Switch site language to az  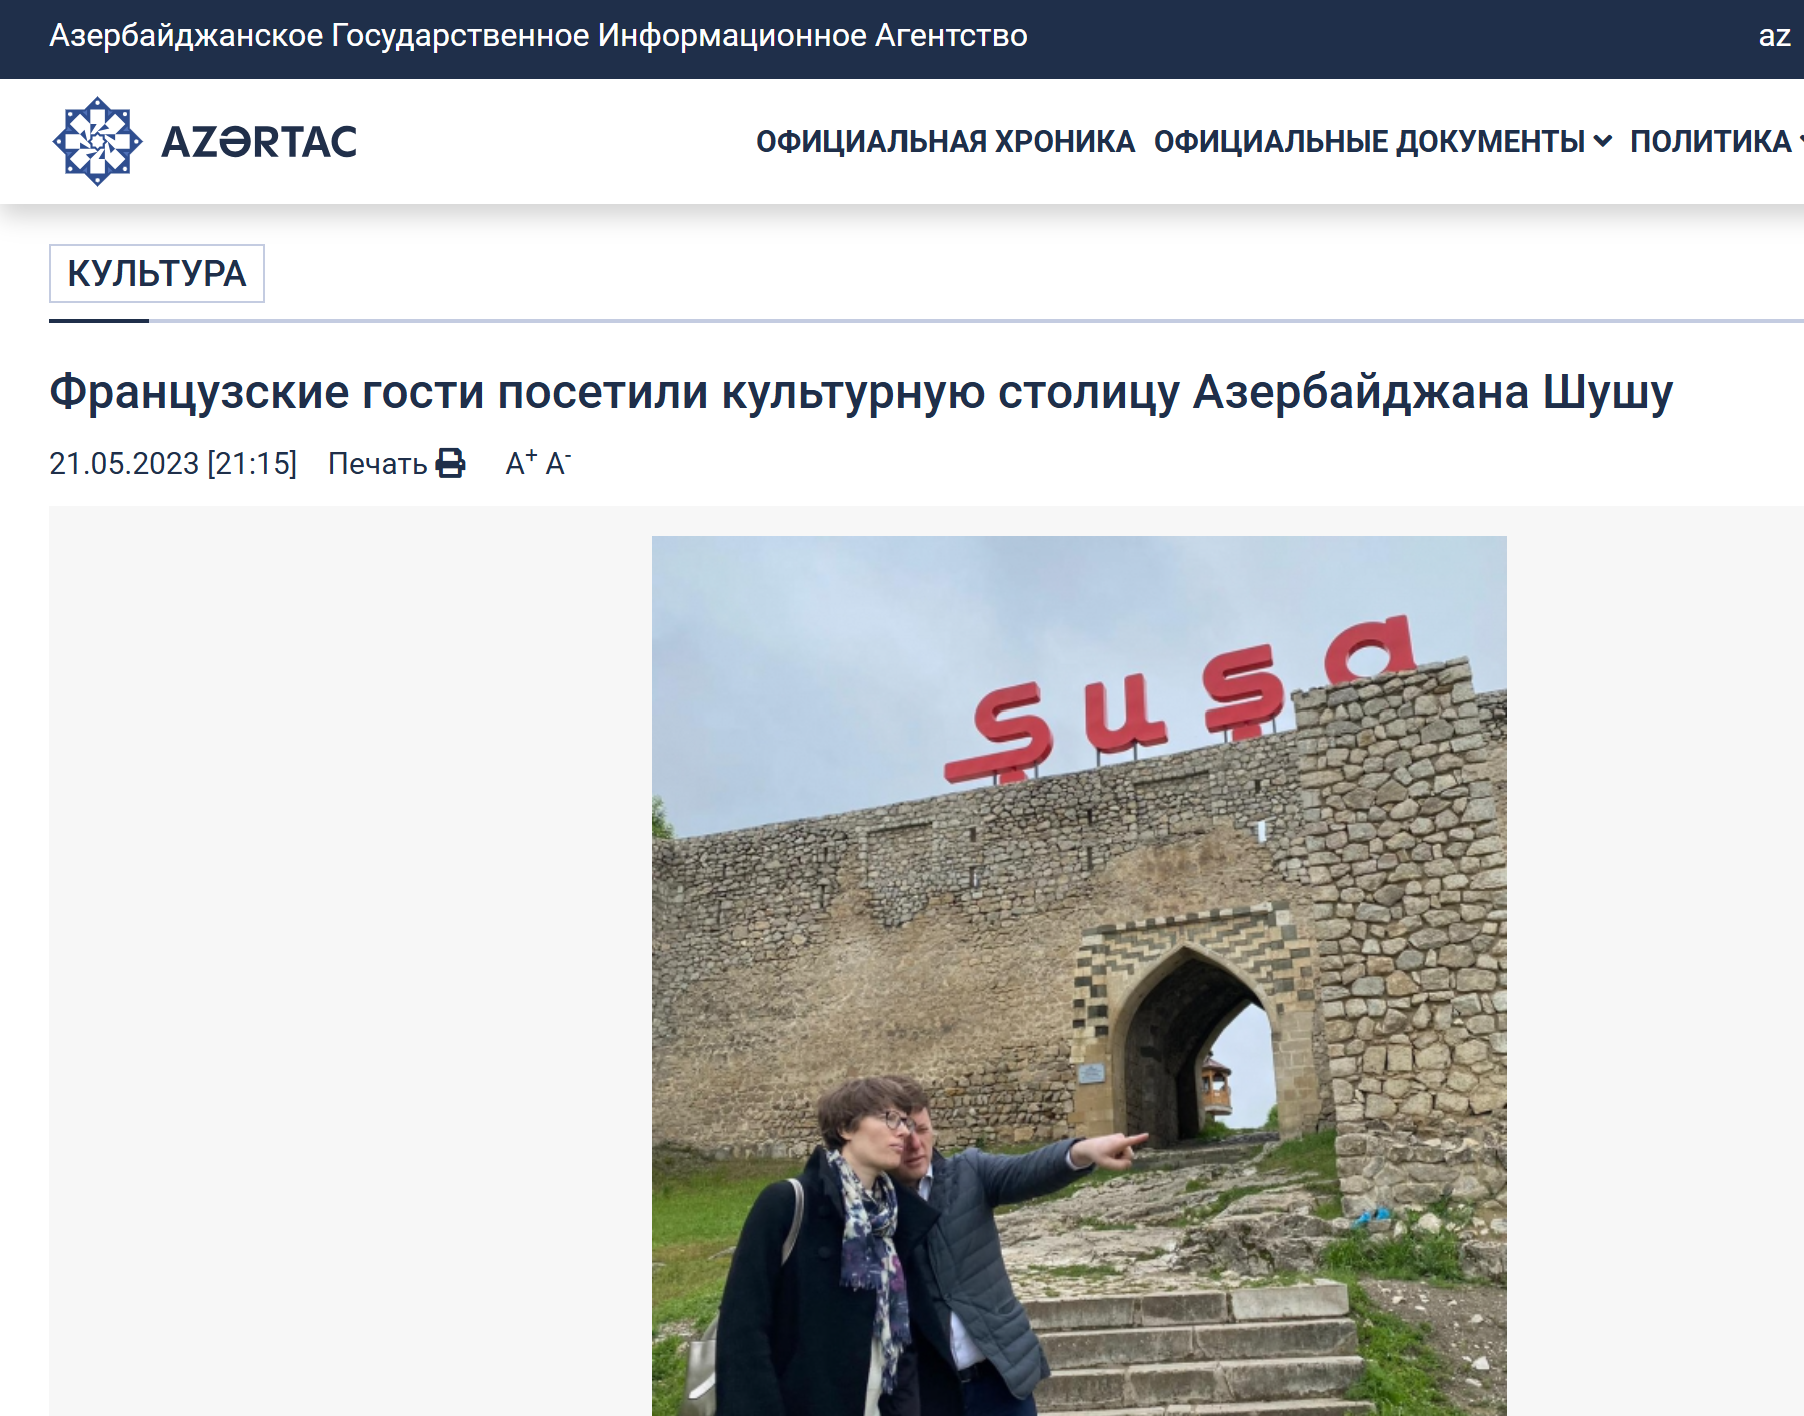click(x=1774, y=36)
